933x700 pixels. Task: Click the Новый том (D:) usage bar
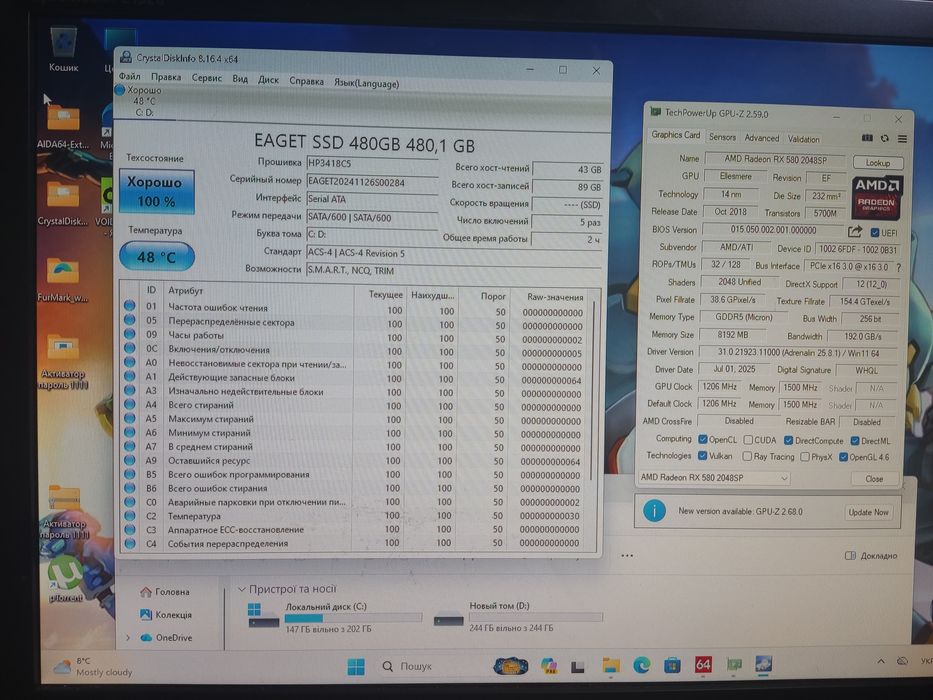(x=535, y=617)
